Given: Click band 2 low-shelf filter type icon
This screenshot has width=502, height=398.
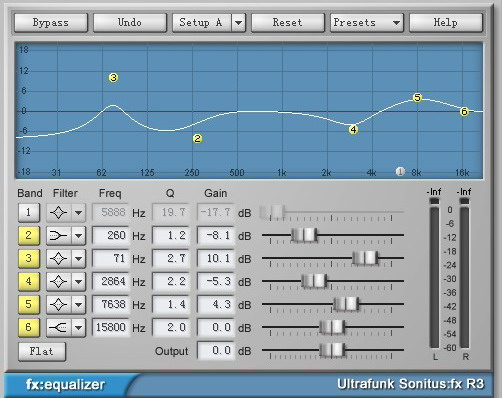Looking at the screenshot, I should (59, 236).
